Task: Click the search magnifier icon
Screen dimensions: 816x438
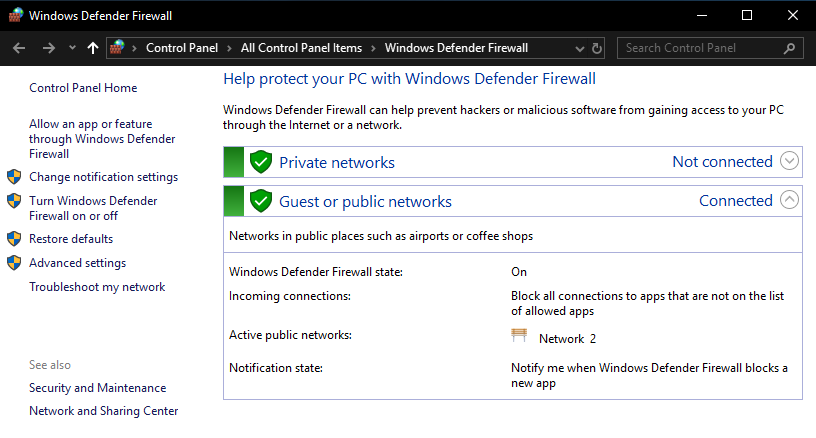Action: pos(789,48)
